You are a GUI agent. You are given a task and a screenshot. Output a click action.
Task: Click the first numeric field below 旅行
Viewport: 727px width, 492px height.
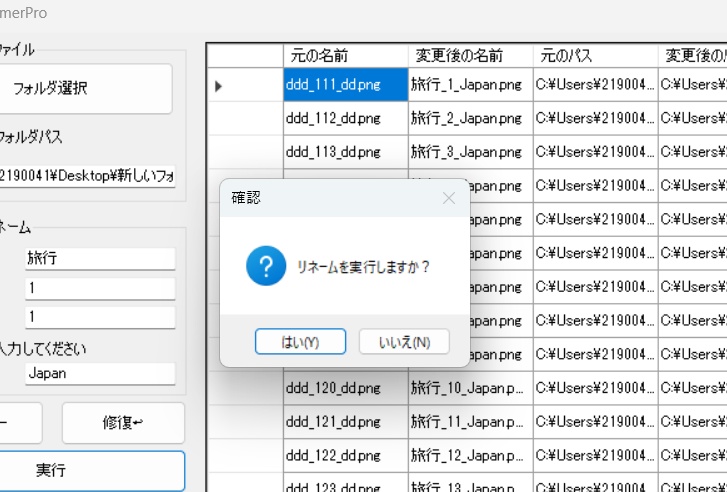point(100,288)
